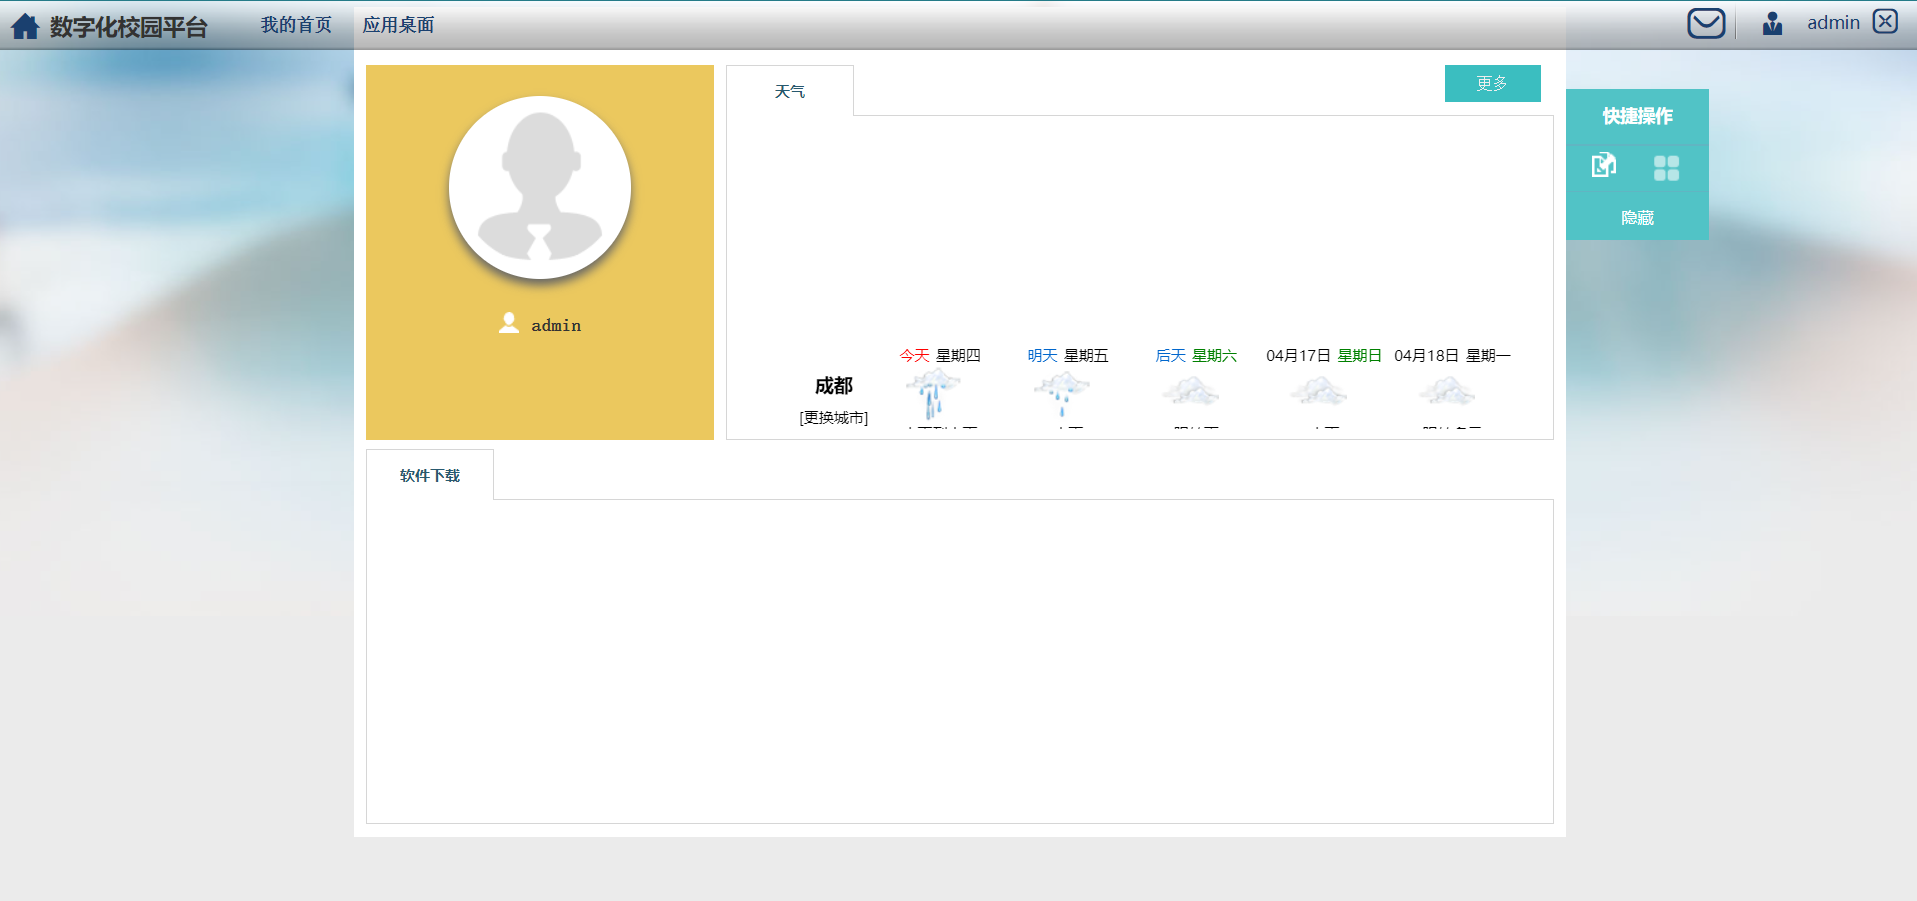The image size is (1917, 901).
Task: Click tomorrow's light rain weather icon
Action: click(x=1062, y=393)
